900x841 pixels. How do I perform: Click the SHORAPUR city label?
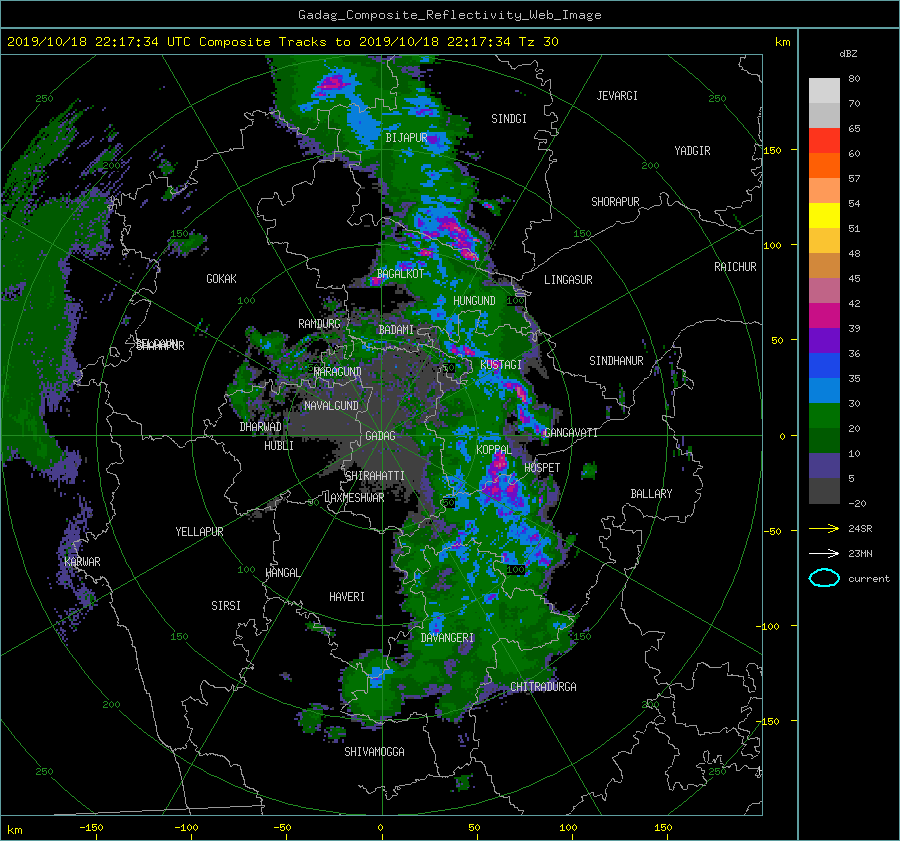tap(615, 202)
